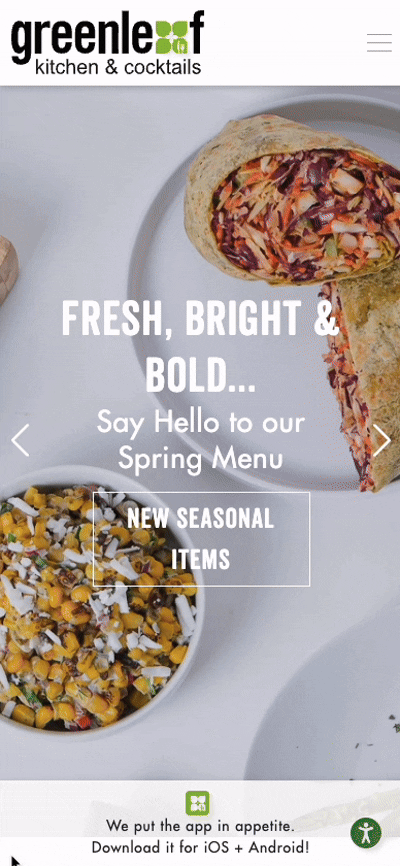Advance to the next slide arrow

tap(381, 440)
